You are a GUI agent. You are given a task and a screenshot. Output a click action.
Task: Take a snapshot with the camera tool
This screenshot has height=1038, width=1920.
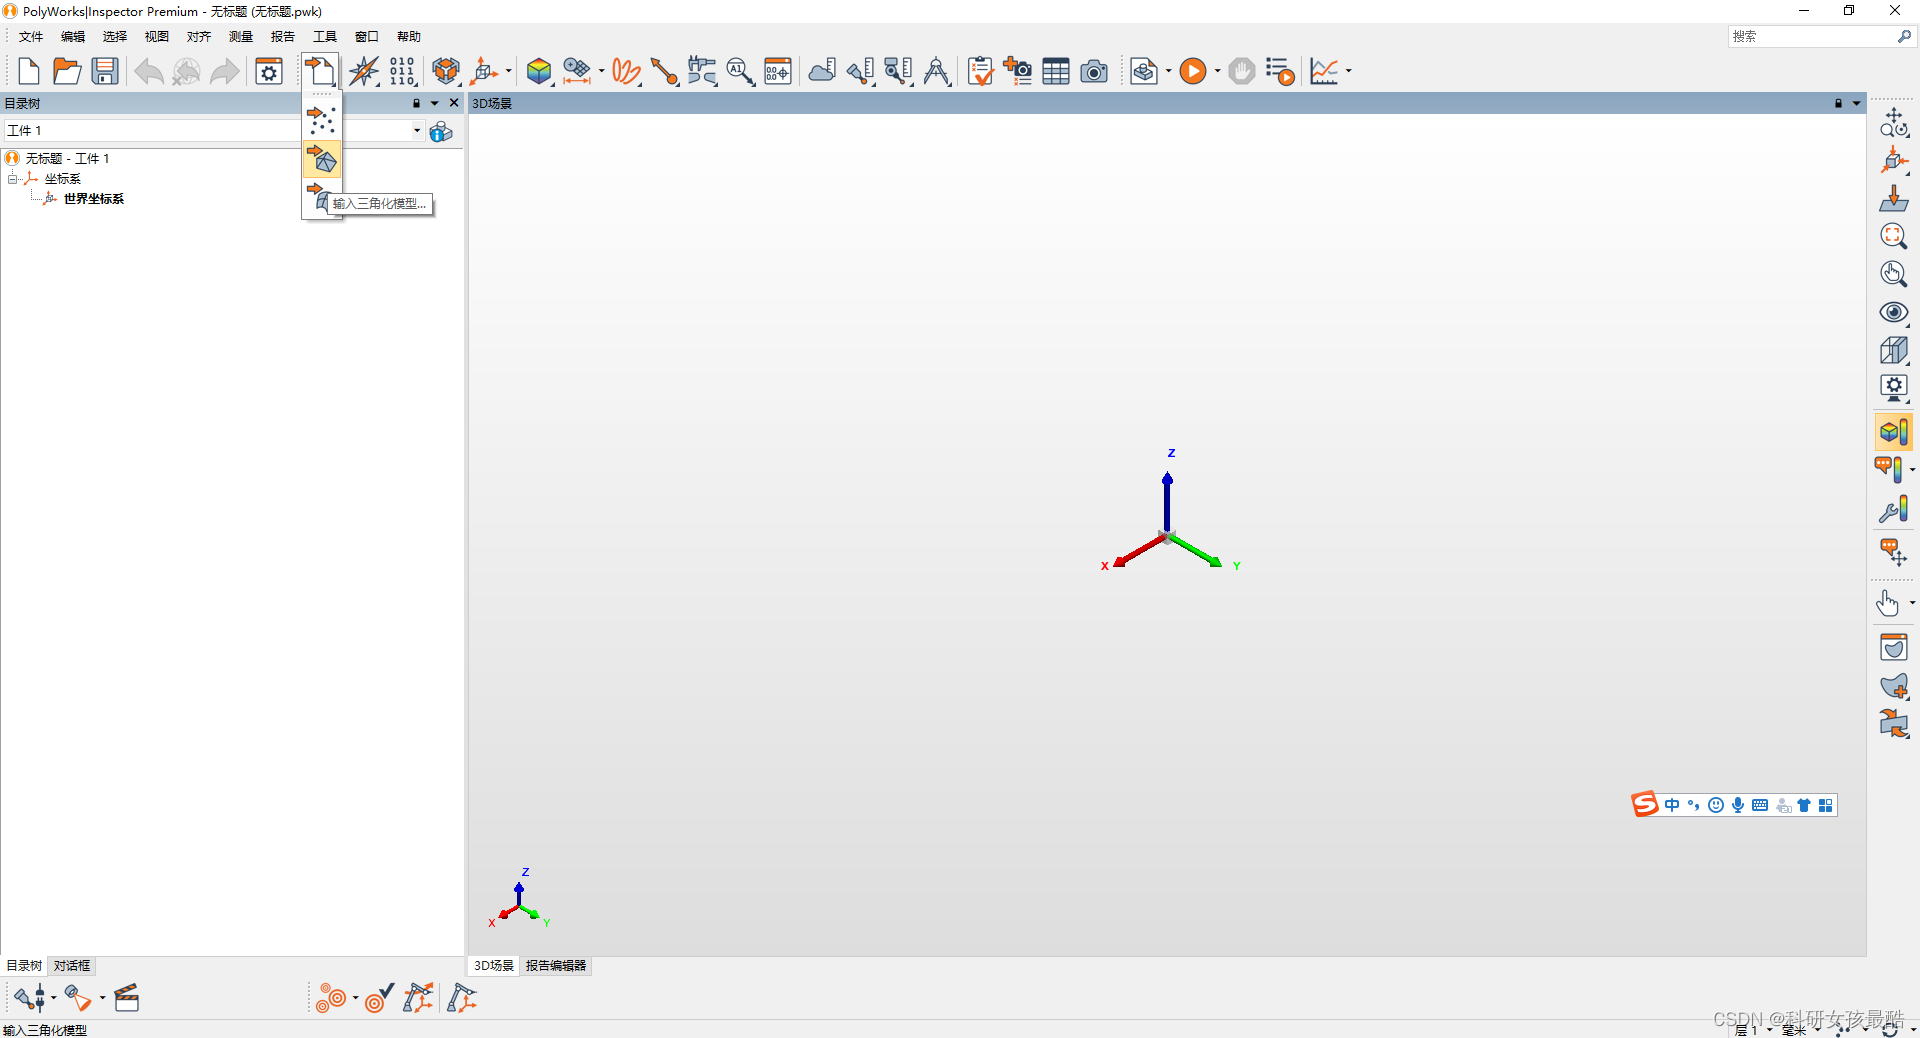point(1094,71)
